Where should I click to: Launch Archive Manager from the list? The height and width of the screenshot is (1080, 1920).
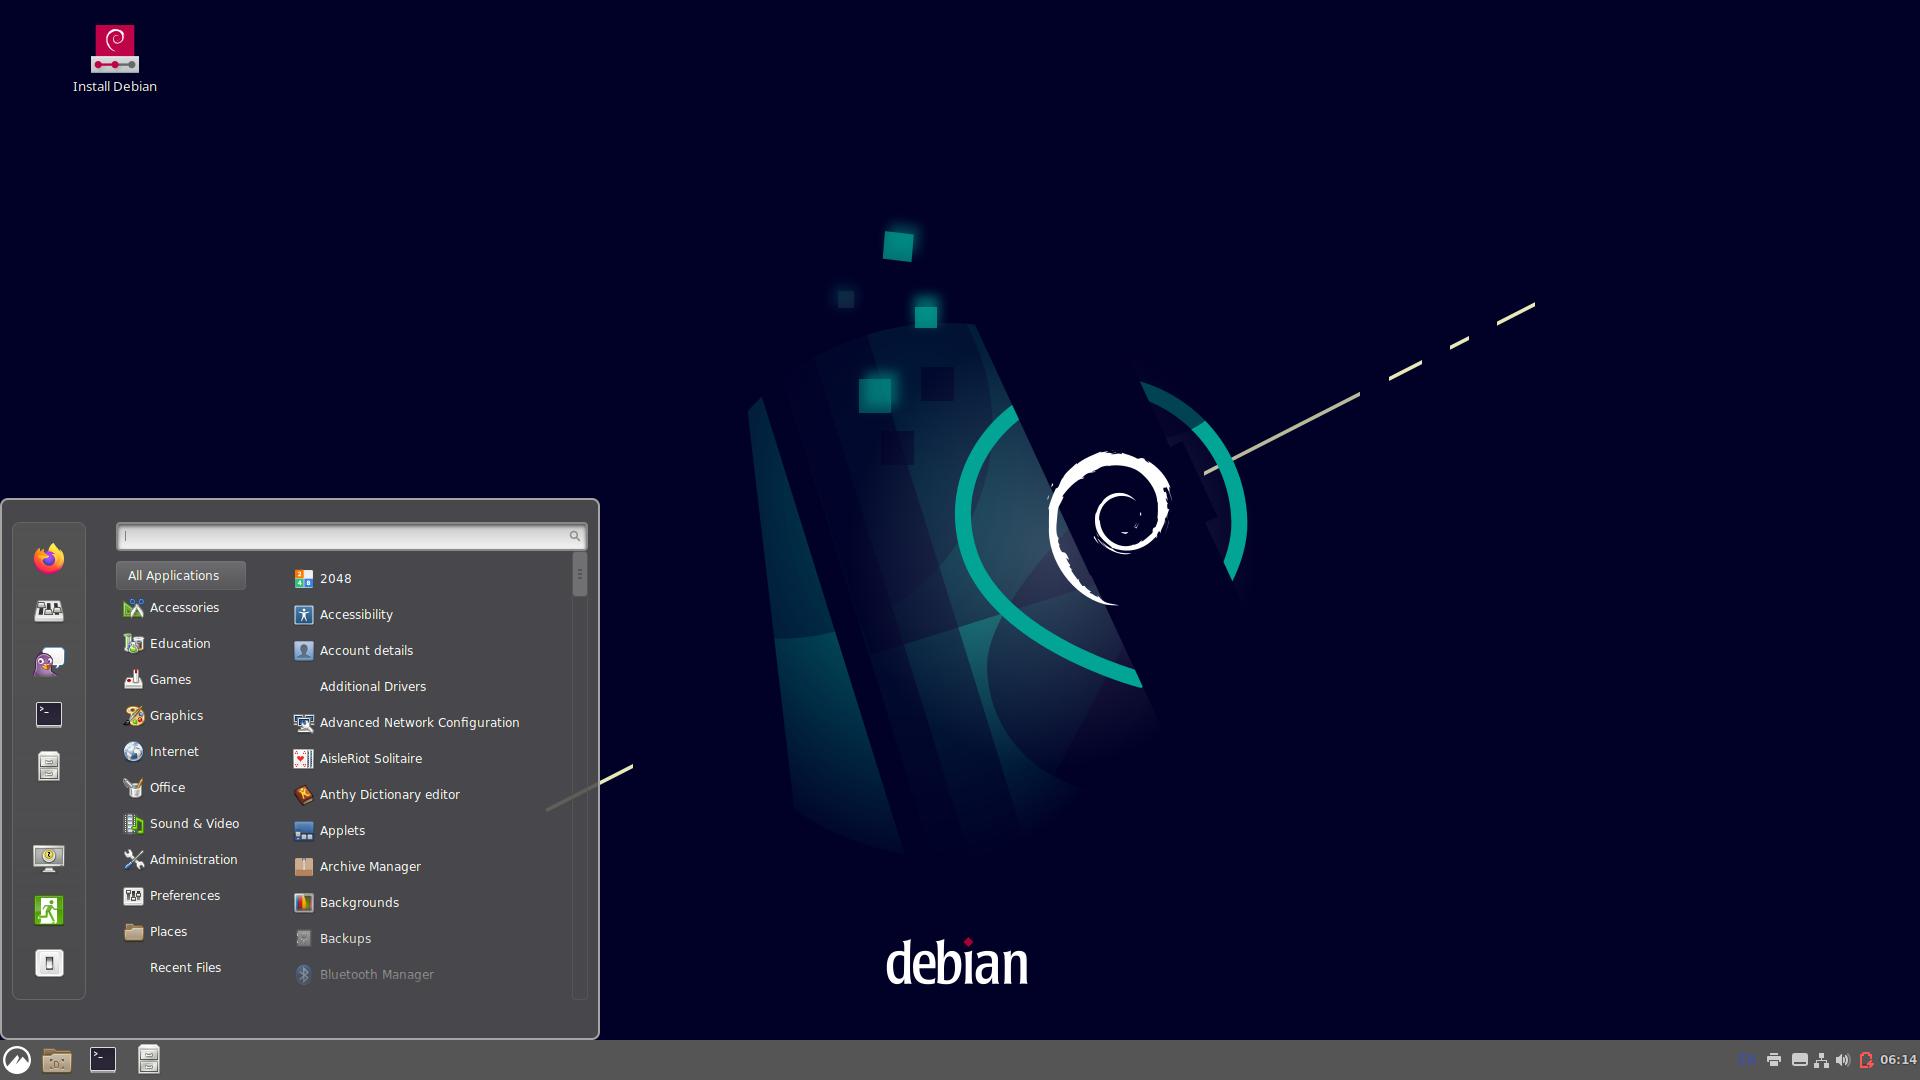pyautogui.click(x=369, y=867)
